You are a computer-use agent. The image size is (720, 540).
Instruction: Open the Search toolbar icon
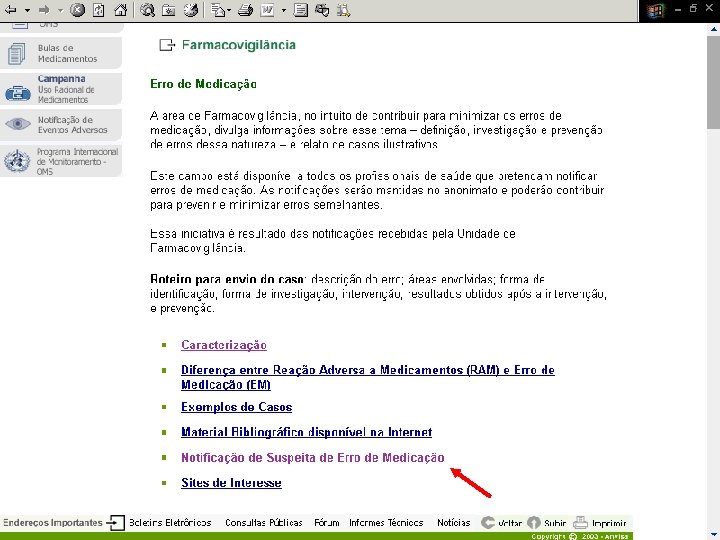tap(147, 10)
